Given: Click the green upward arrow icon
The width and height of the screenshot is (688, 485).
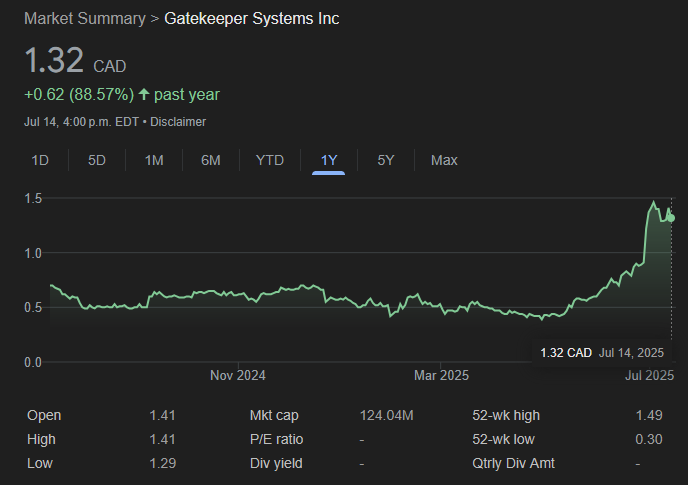Looking at the screenshot, I should (x=144, y=94).
